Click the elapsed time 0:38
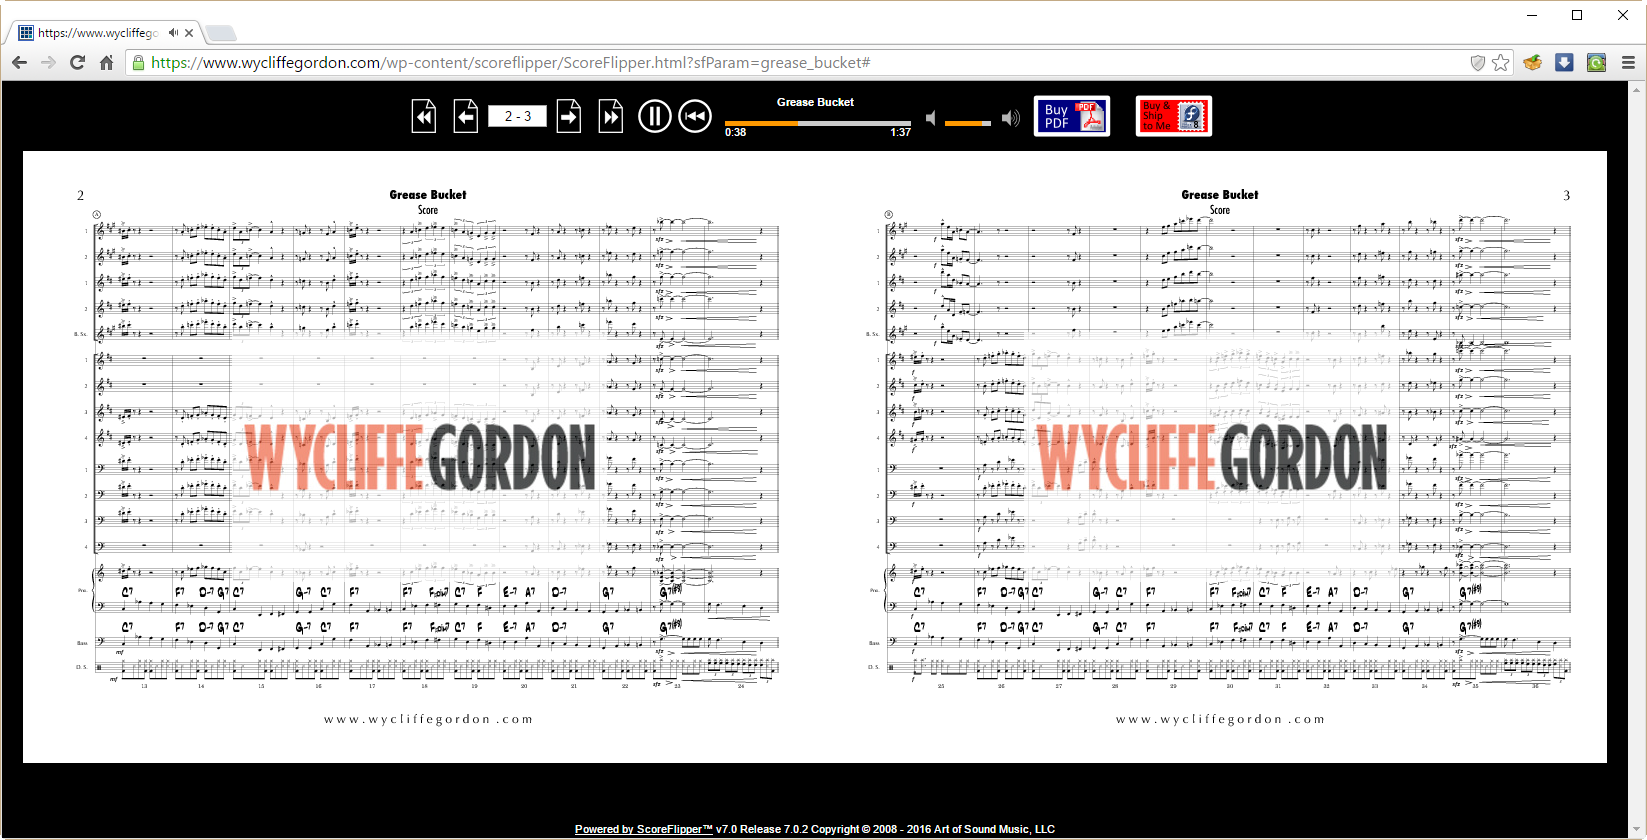The width and height of the screenshot is (1647, 840). click(736, 132)
